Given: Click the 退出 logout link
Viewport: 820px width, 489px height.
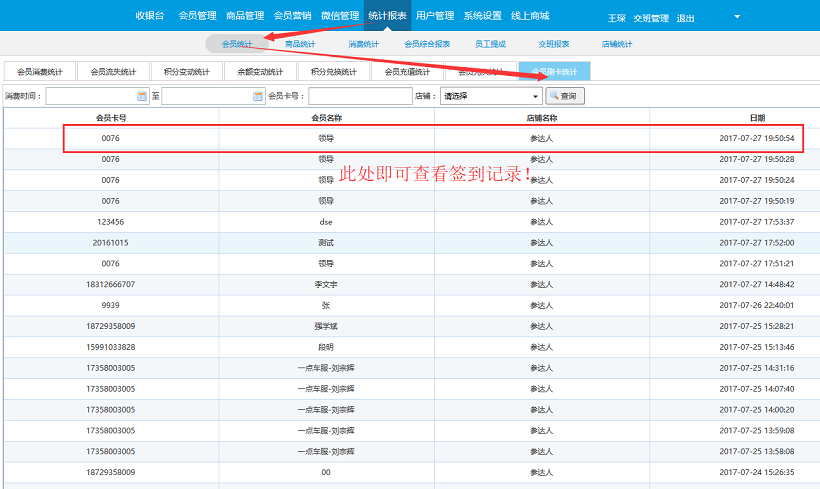Looking at the screenshot, I should [x=686, y=18].
